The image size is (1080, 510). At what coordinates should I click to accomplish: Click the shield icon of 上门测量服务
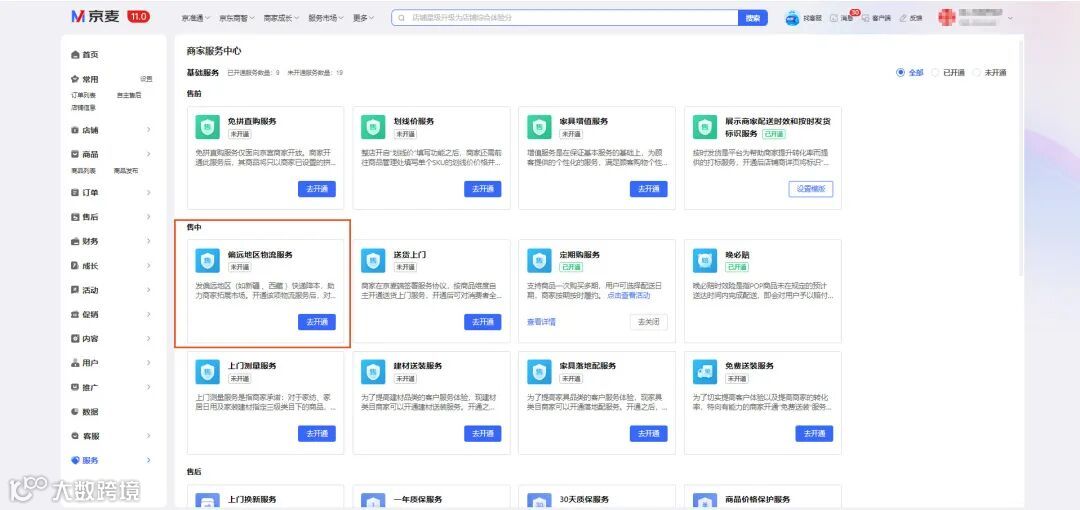pyautogui.click(x=207, y=372)
